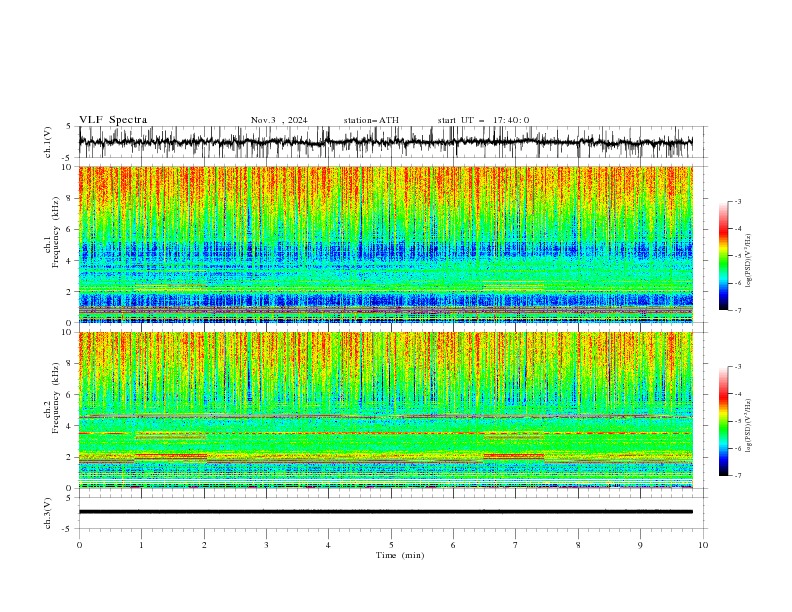Click inside the ch.1 spectrogram plot
The width and height of the screenshot is (792, 612).
(385, 244)
